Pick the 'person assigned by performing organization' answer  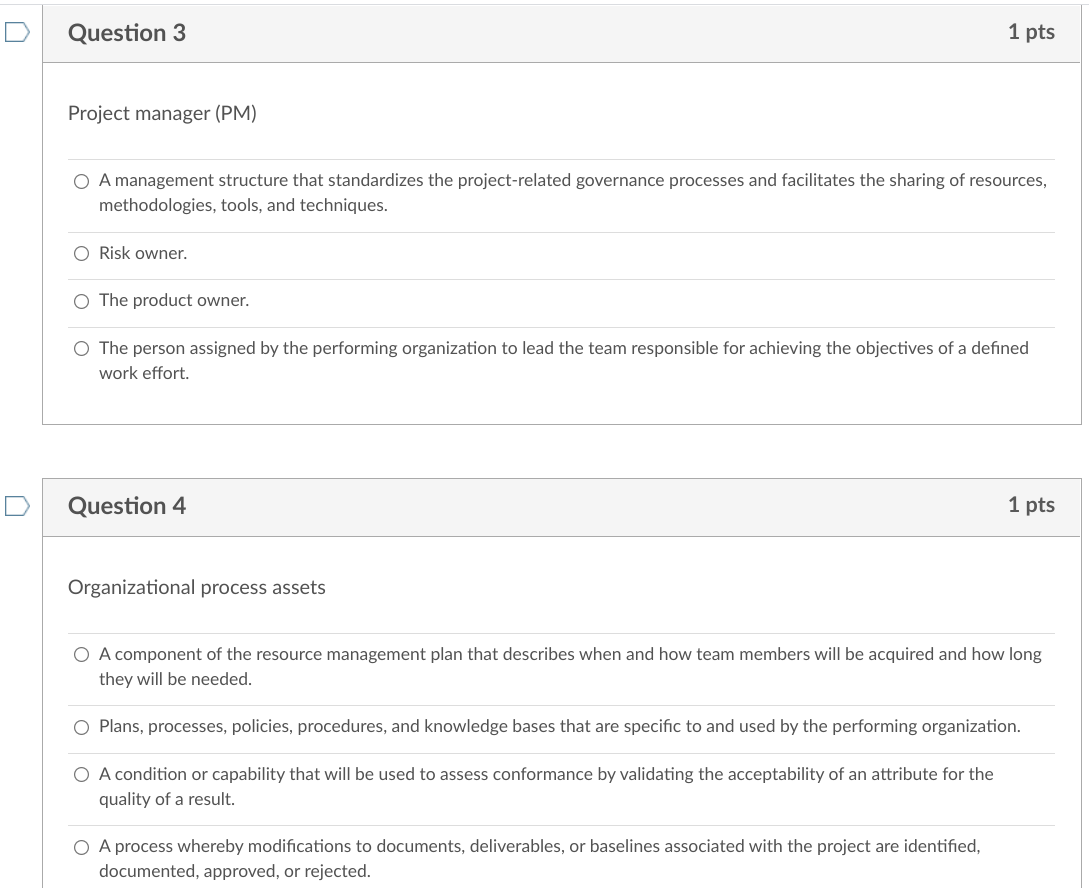[x=81, y=348]
